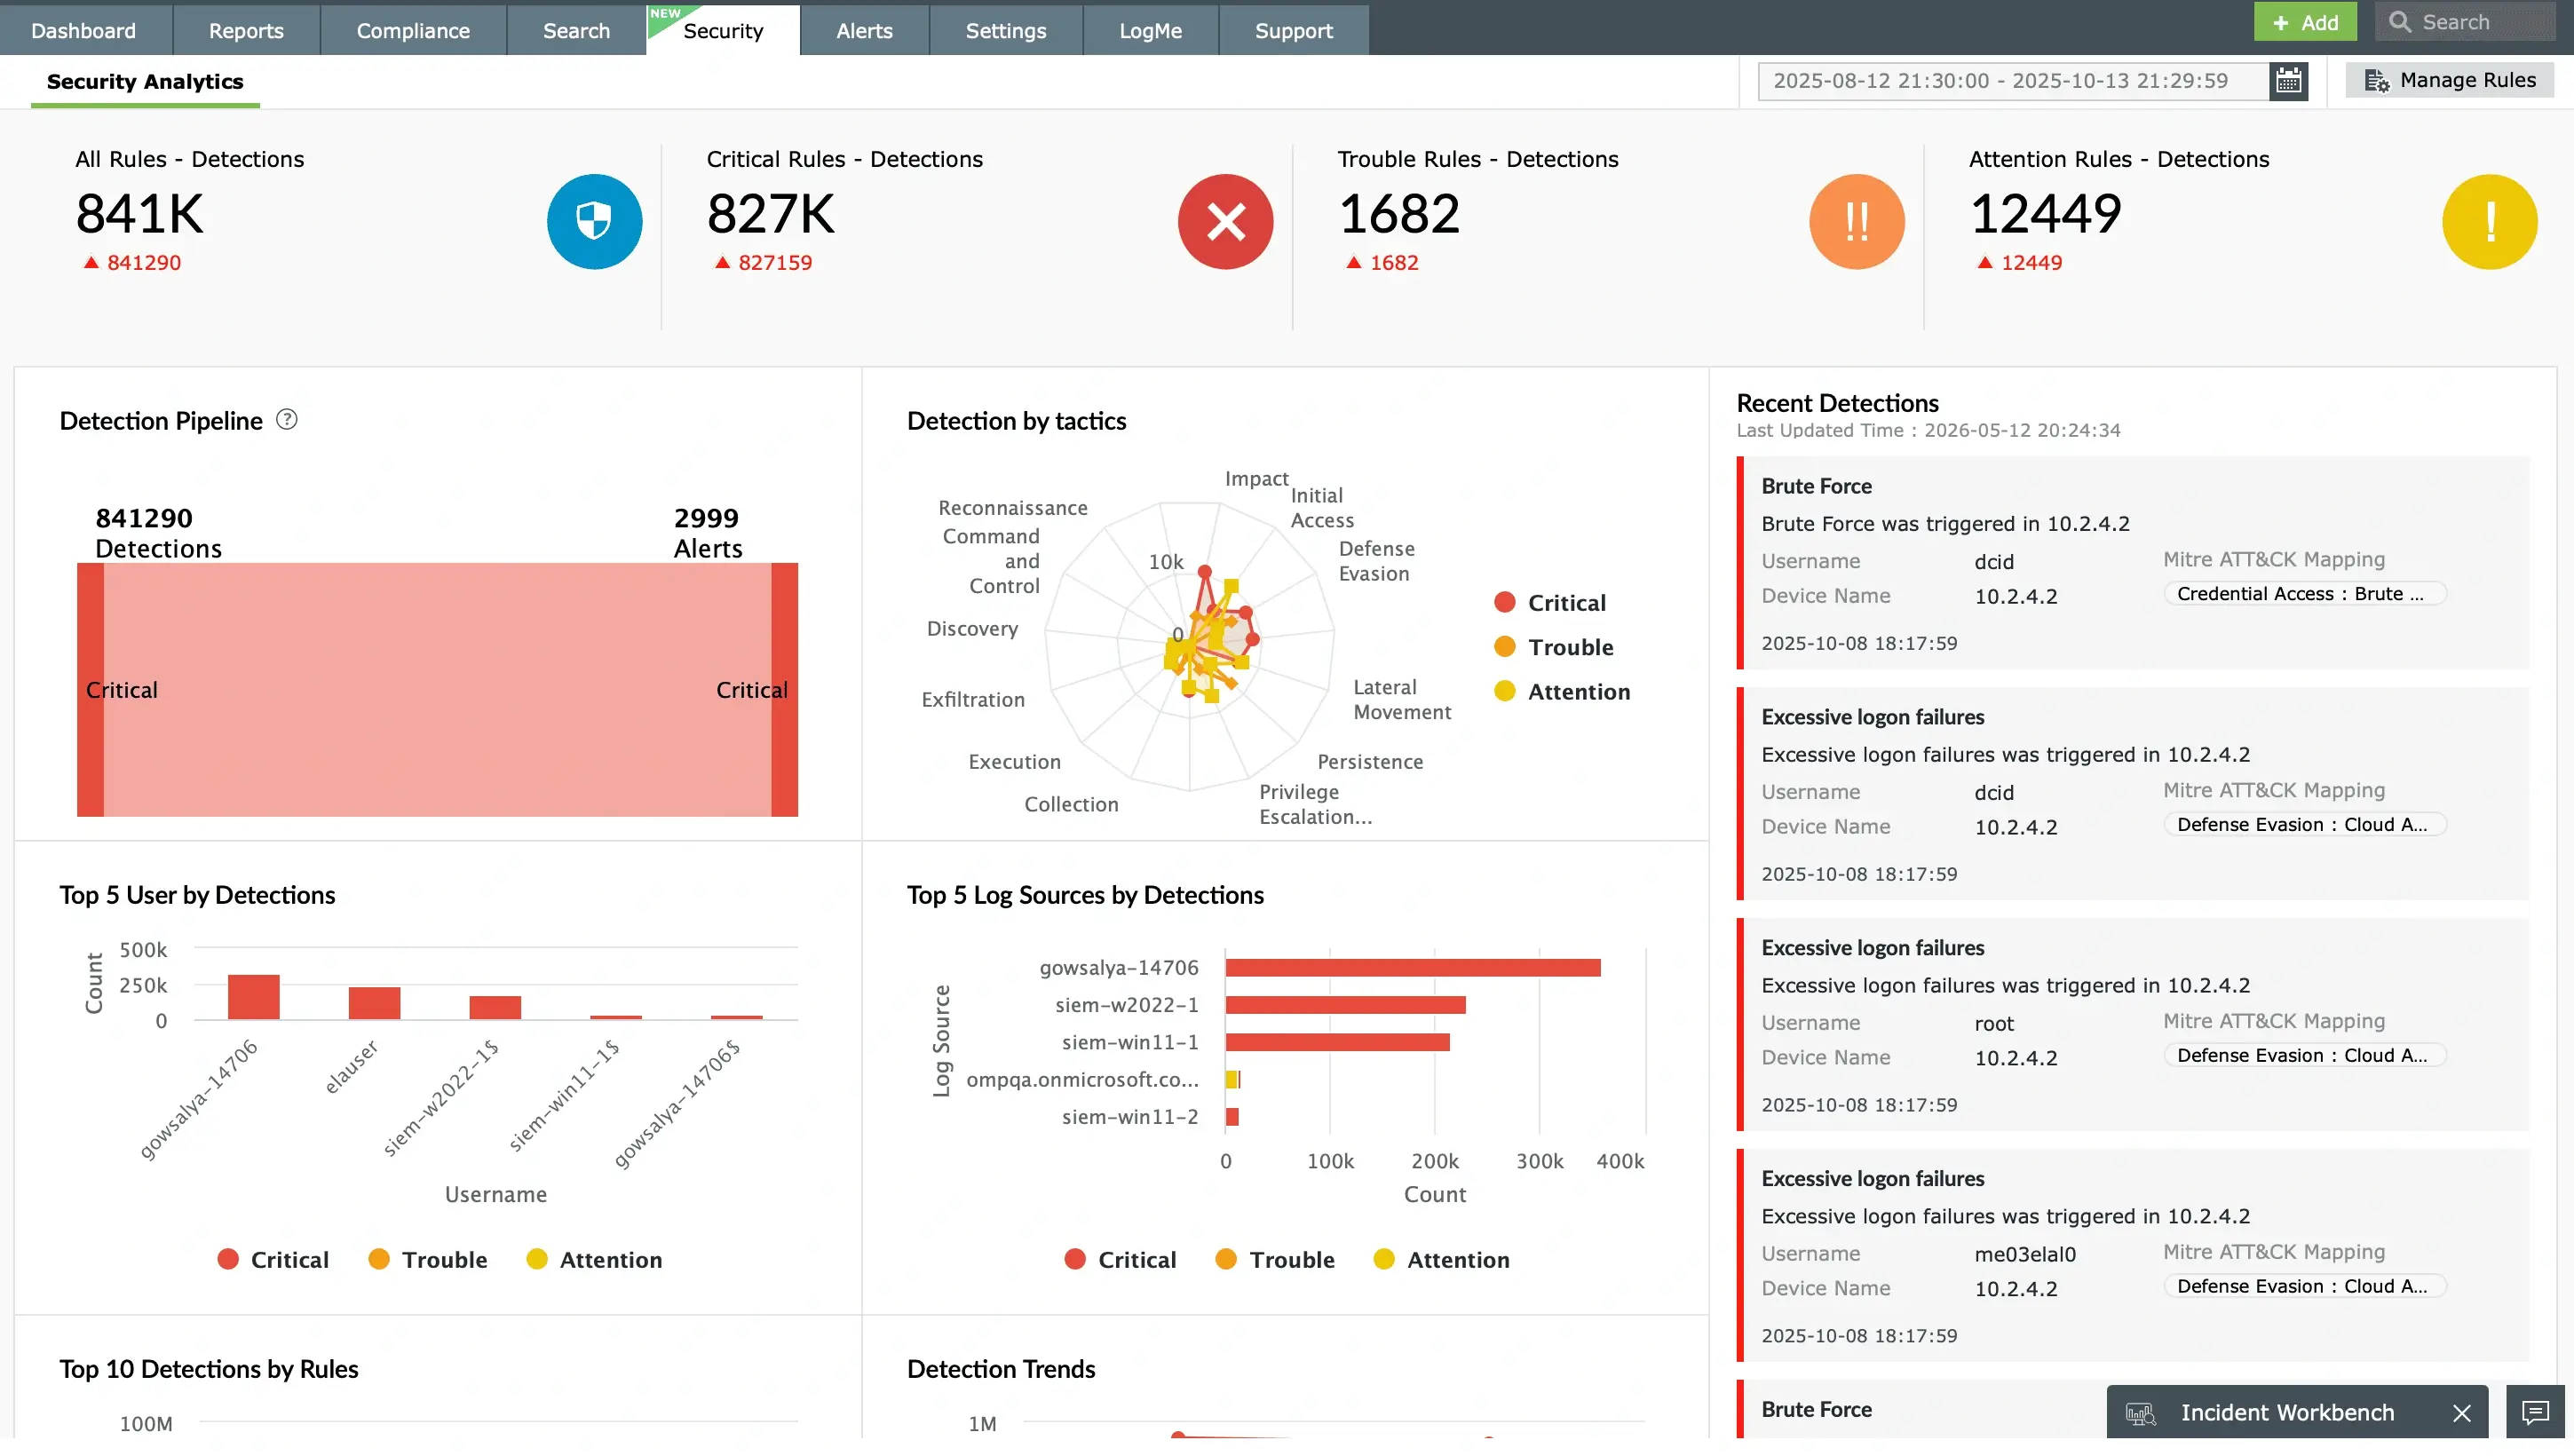Click the elauser bar in user chart
The image size is (2574, 1456).
point(374,1003)
